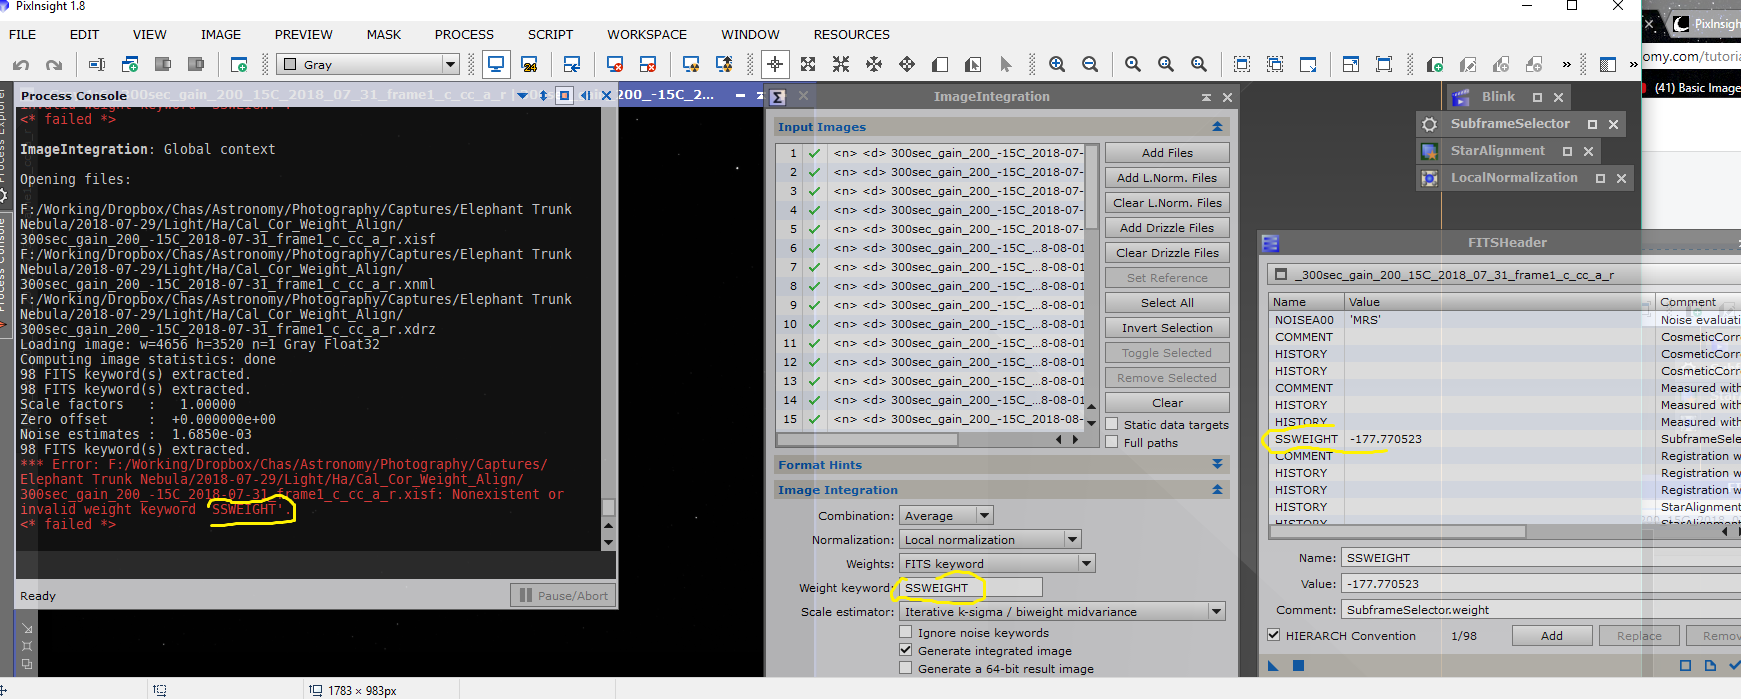Click the Zoom Out magnifier icon

click(1090, 65)
